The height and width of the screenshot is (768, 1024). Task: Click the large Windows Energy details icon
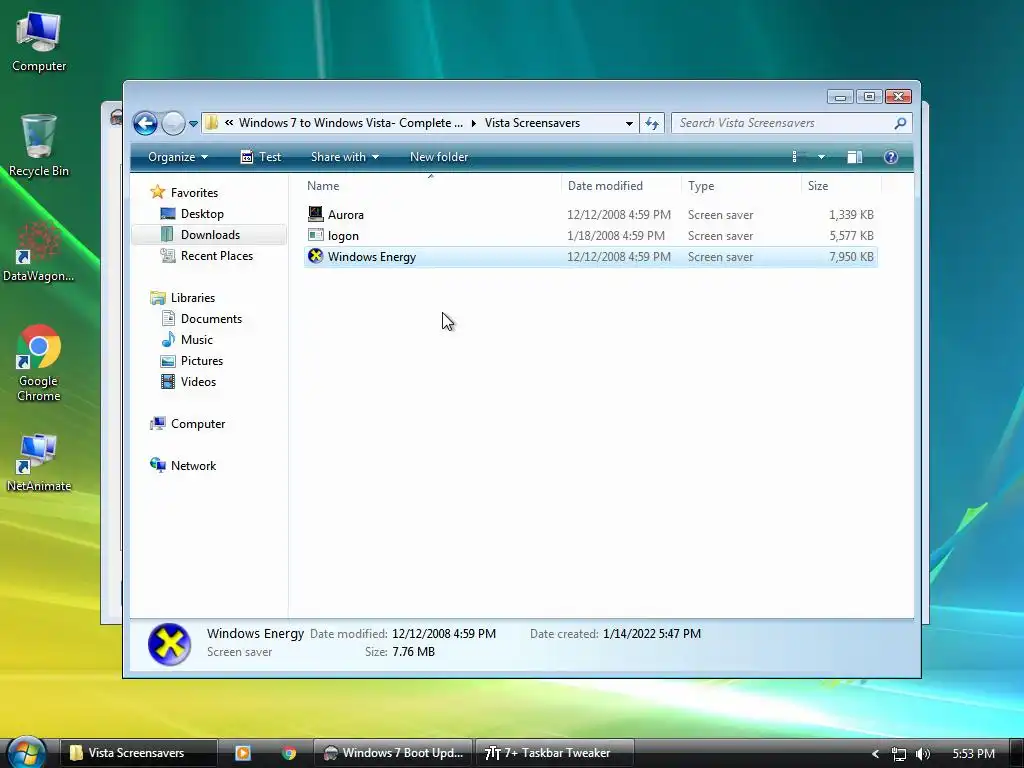(169, 644)
